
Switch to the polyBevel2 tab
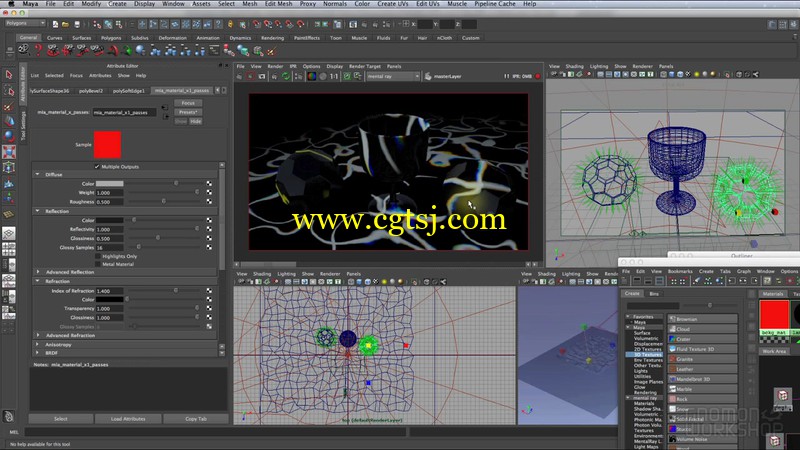[91, 90]
